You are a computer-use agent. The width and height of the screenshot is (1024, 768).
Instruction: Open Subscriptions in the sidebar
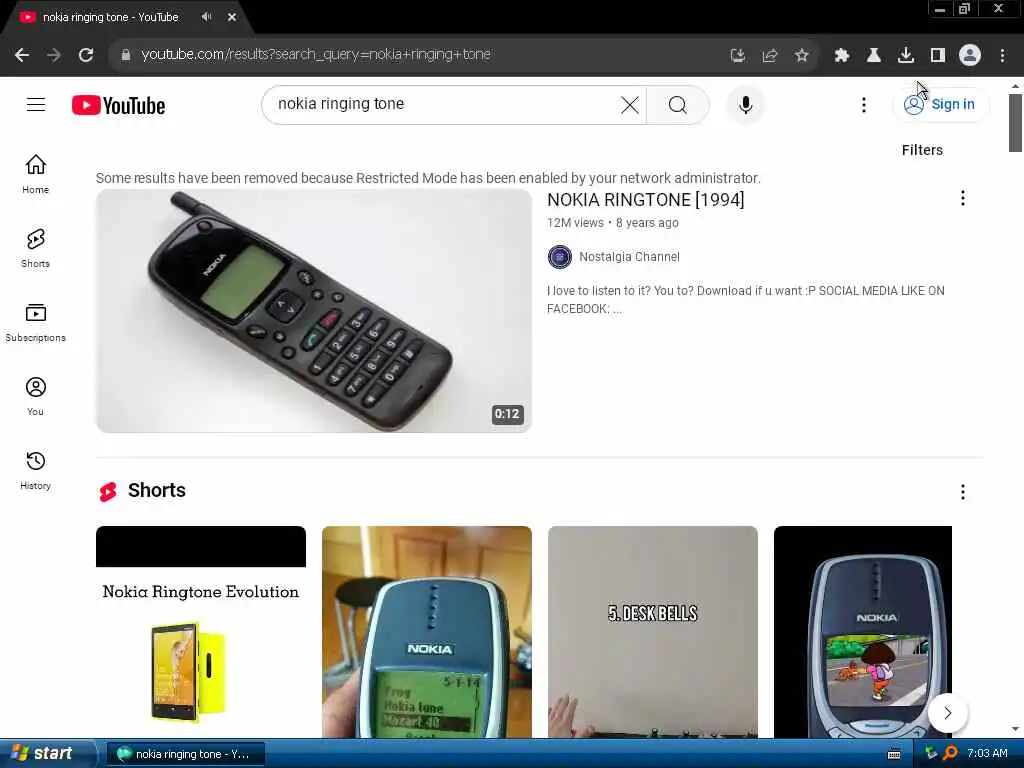(x=35, y=323)
